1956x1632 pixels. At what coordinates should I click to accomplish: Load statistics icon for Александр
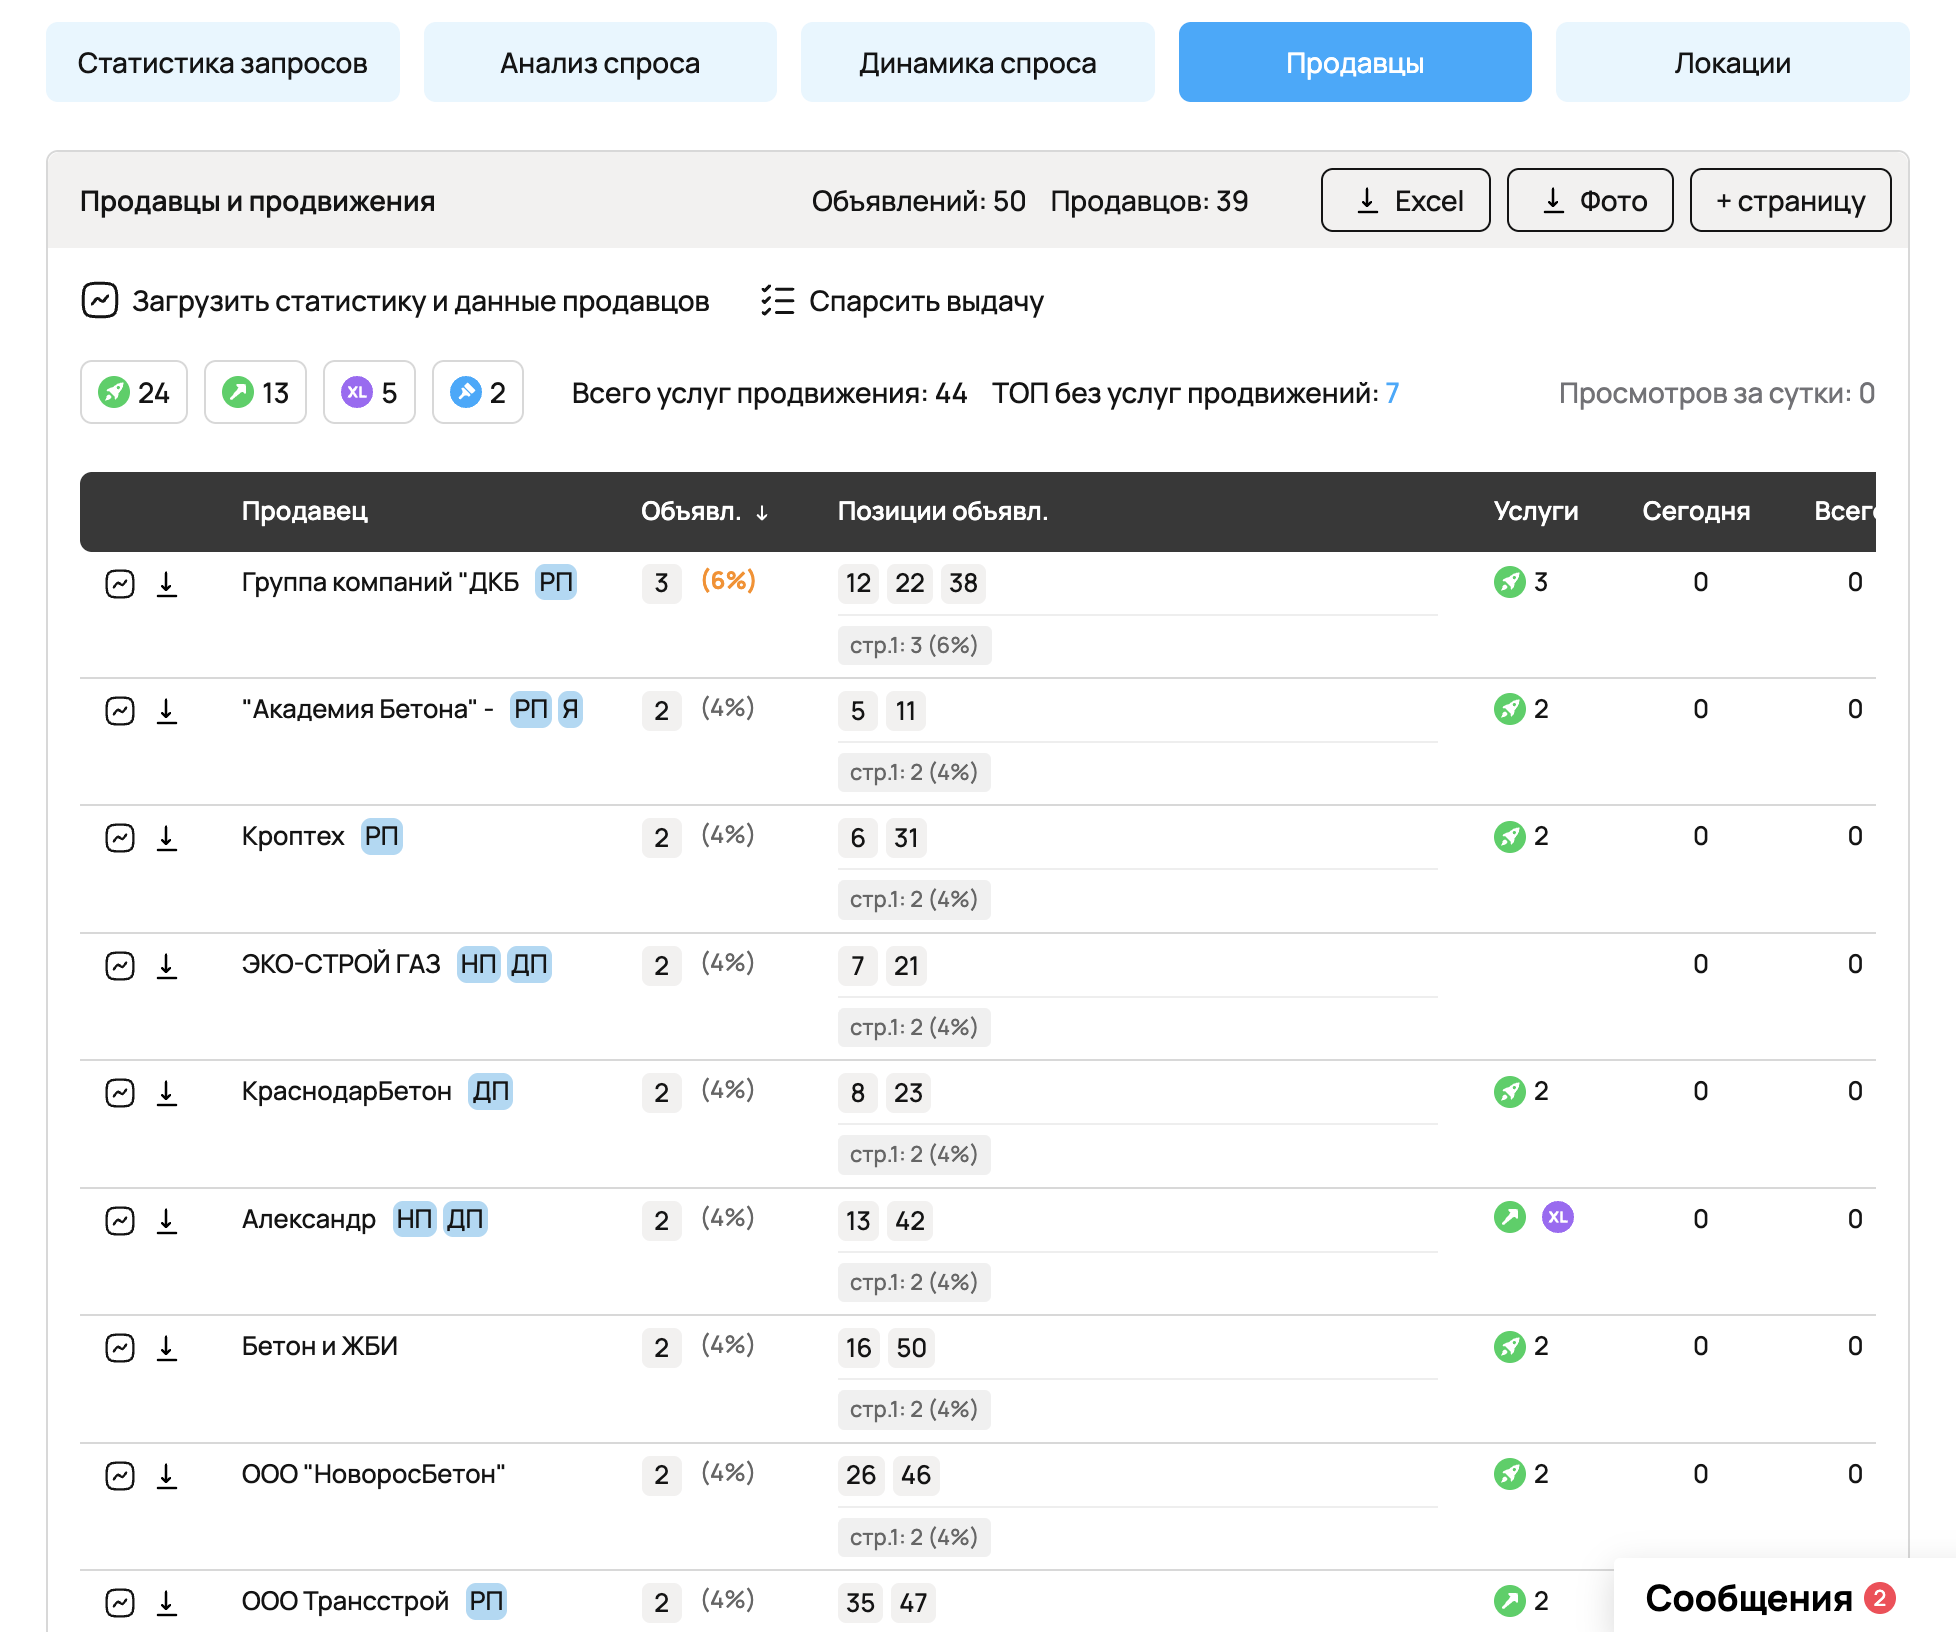coord(120,1220)
